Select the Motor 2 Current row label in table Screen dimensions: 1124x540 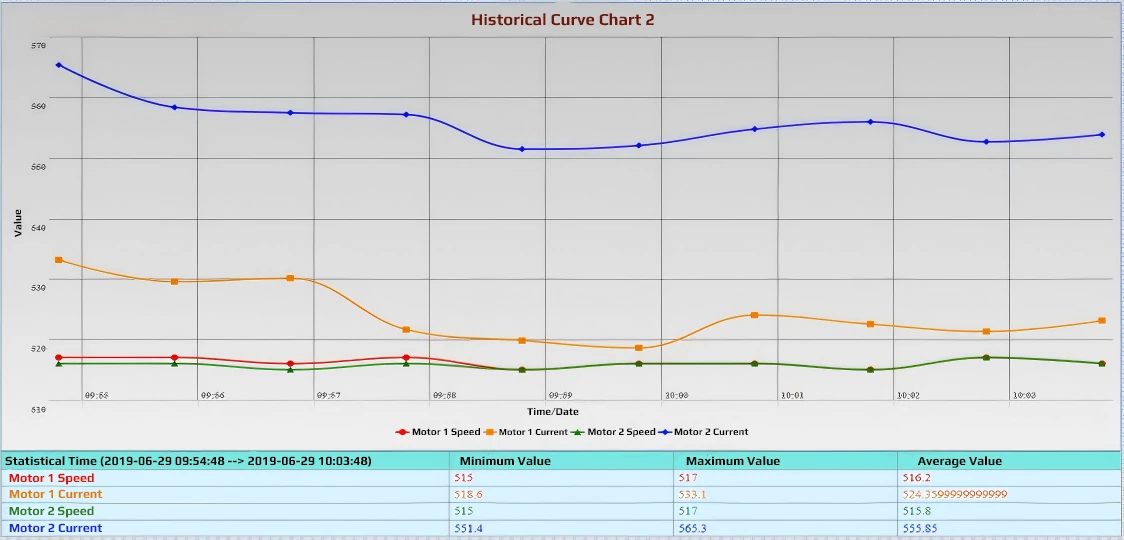pos(56,528)
